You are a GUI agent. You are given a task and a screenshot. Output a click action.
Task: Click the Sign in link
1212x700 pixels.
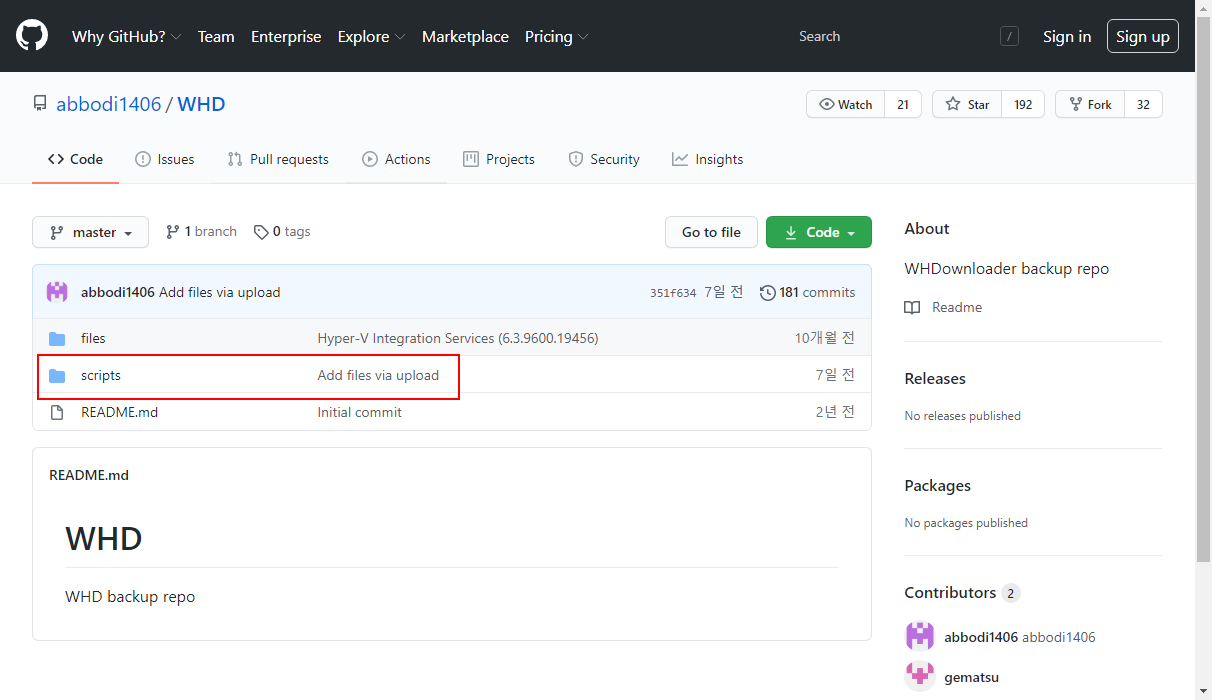tap(1067, 36)
